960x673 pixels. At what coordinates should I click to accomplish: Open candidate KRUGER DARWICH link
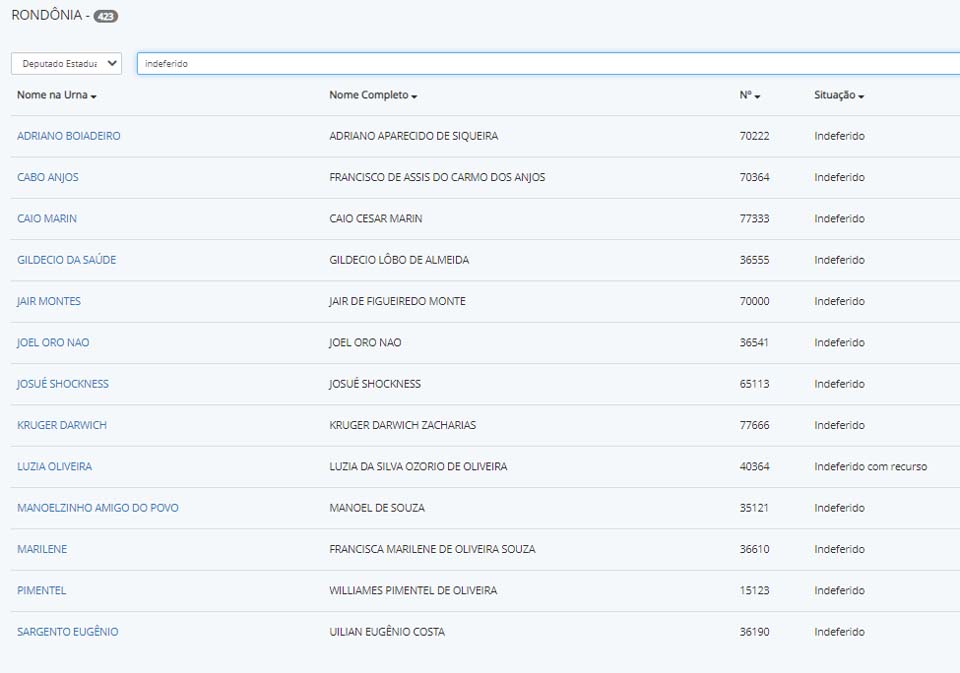click(x=62, y=425)
